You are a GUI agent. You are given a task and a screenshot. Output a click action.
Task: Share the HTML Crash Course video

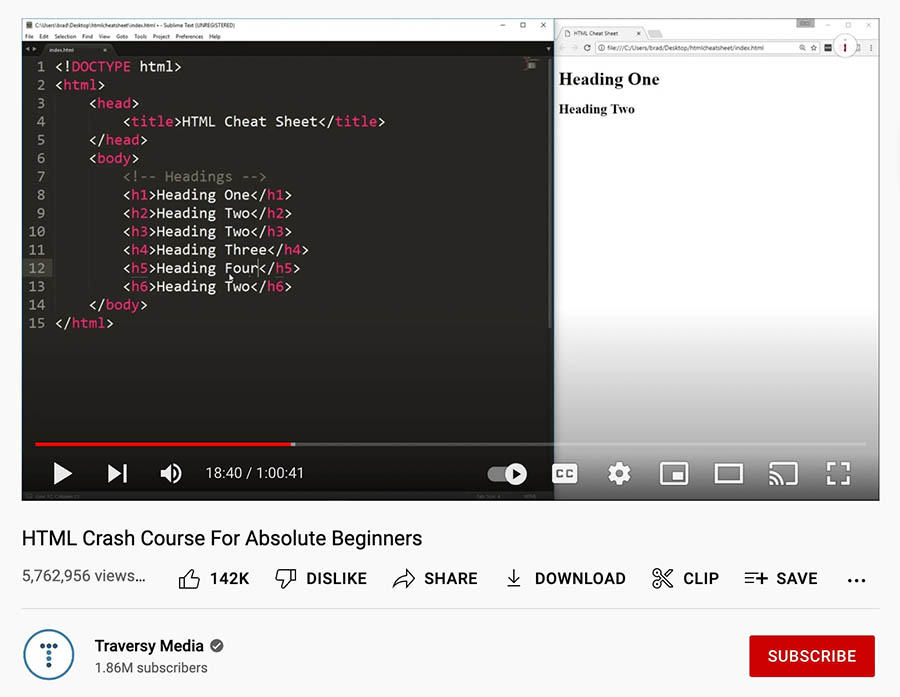coord(435,578)
